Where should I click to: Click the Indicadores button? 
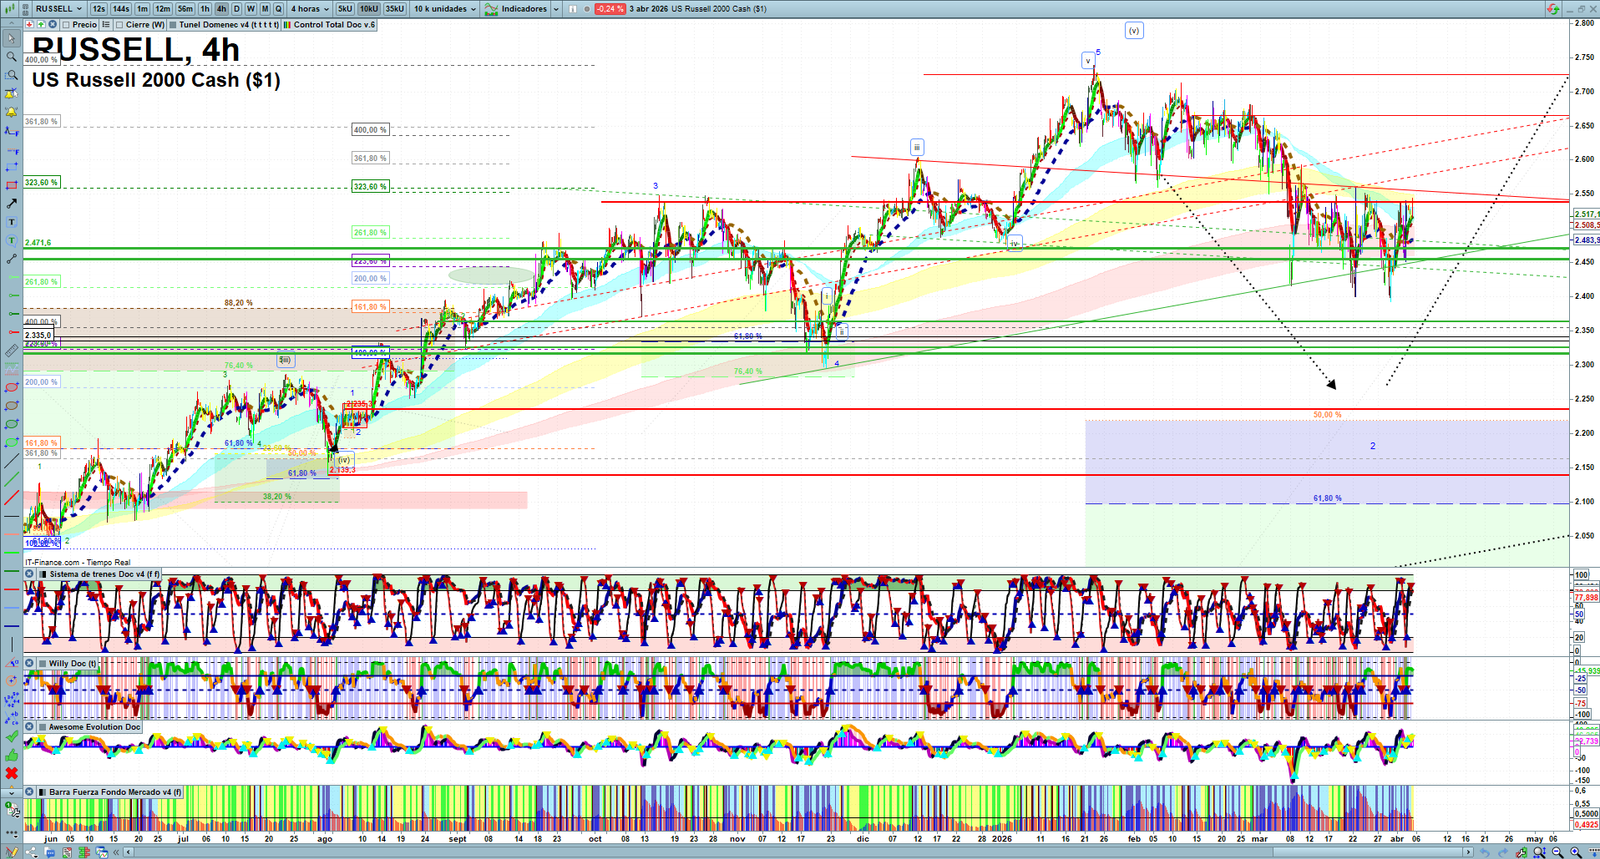[x=516, y=9]
